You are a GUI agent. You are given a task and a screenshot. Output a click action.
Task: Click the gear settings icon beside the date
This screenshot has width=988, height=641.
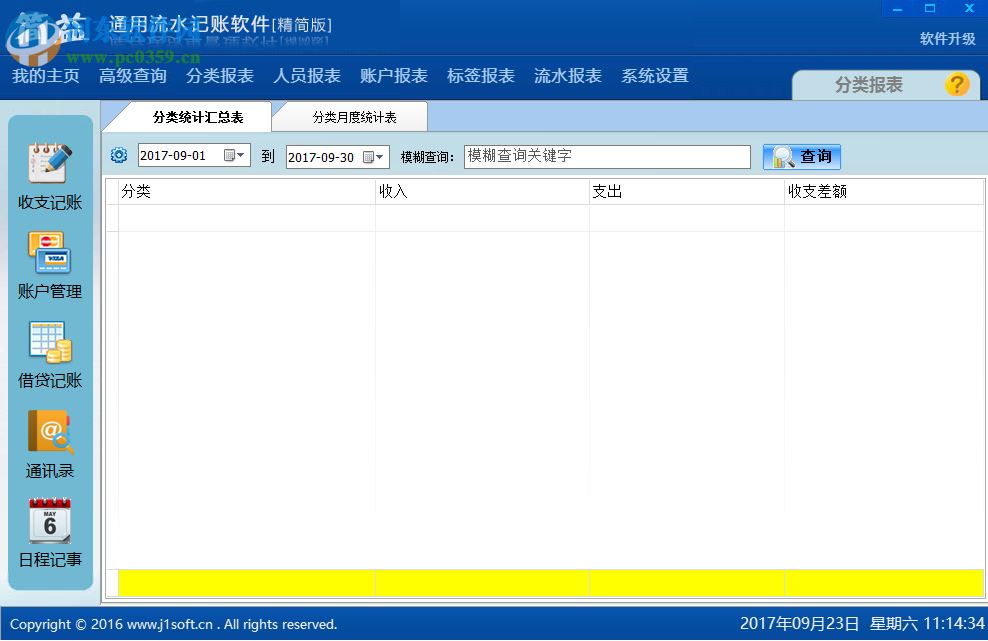point(118,155)
